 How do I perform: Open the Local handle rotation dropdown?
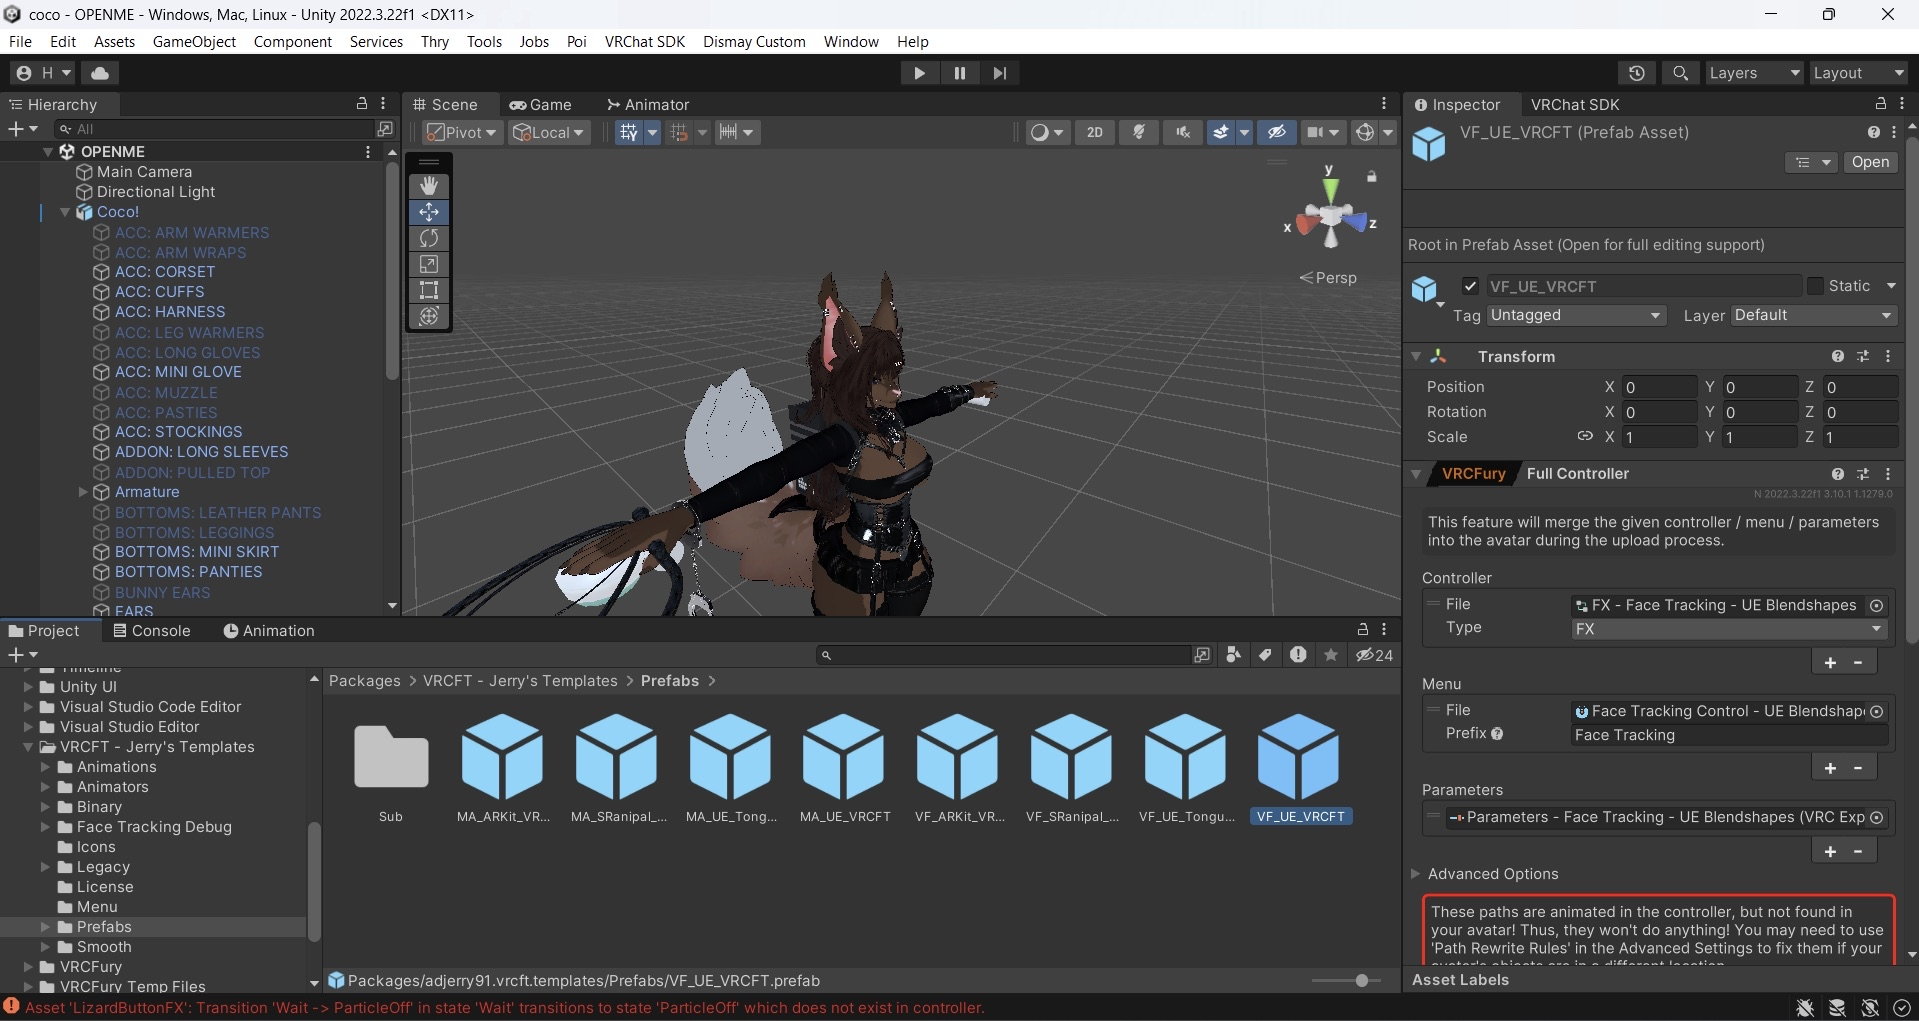[x=548, y=132]
